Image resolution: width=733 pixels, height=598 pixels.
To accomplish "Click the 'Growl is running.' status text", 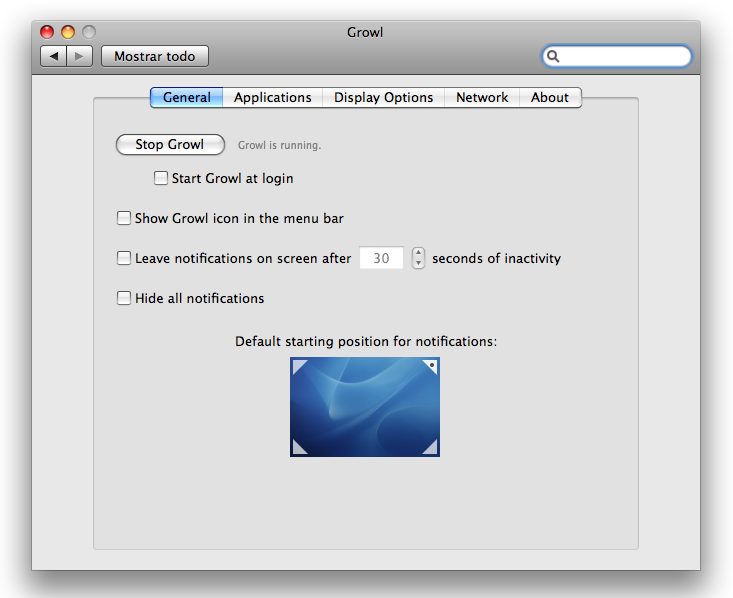I will tap(279, 145).
